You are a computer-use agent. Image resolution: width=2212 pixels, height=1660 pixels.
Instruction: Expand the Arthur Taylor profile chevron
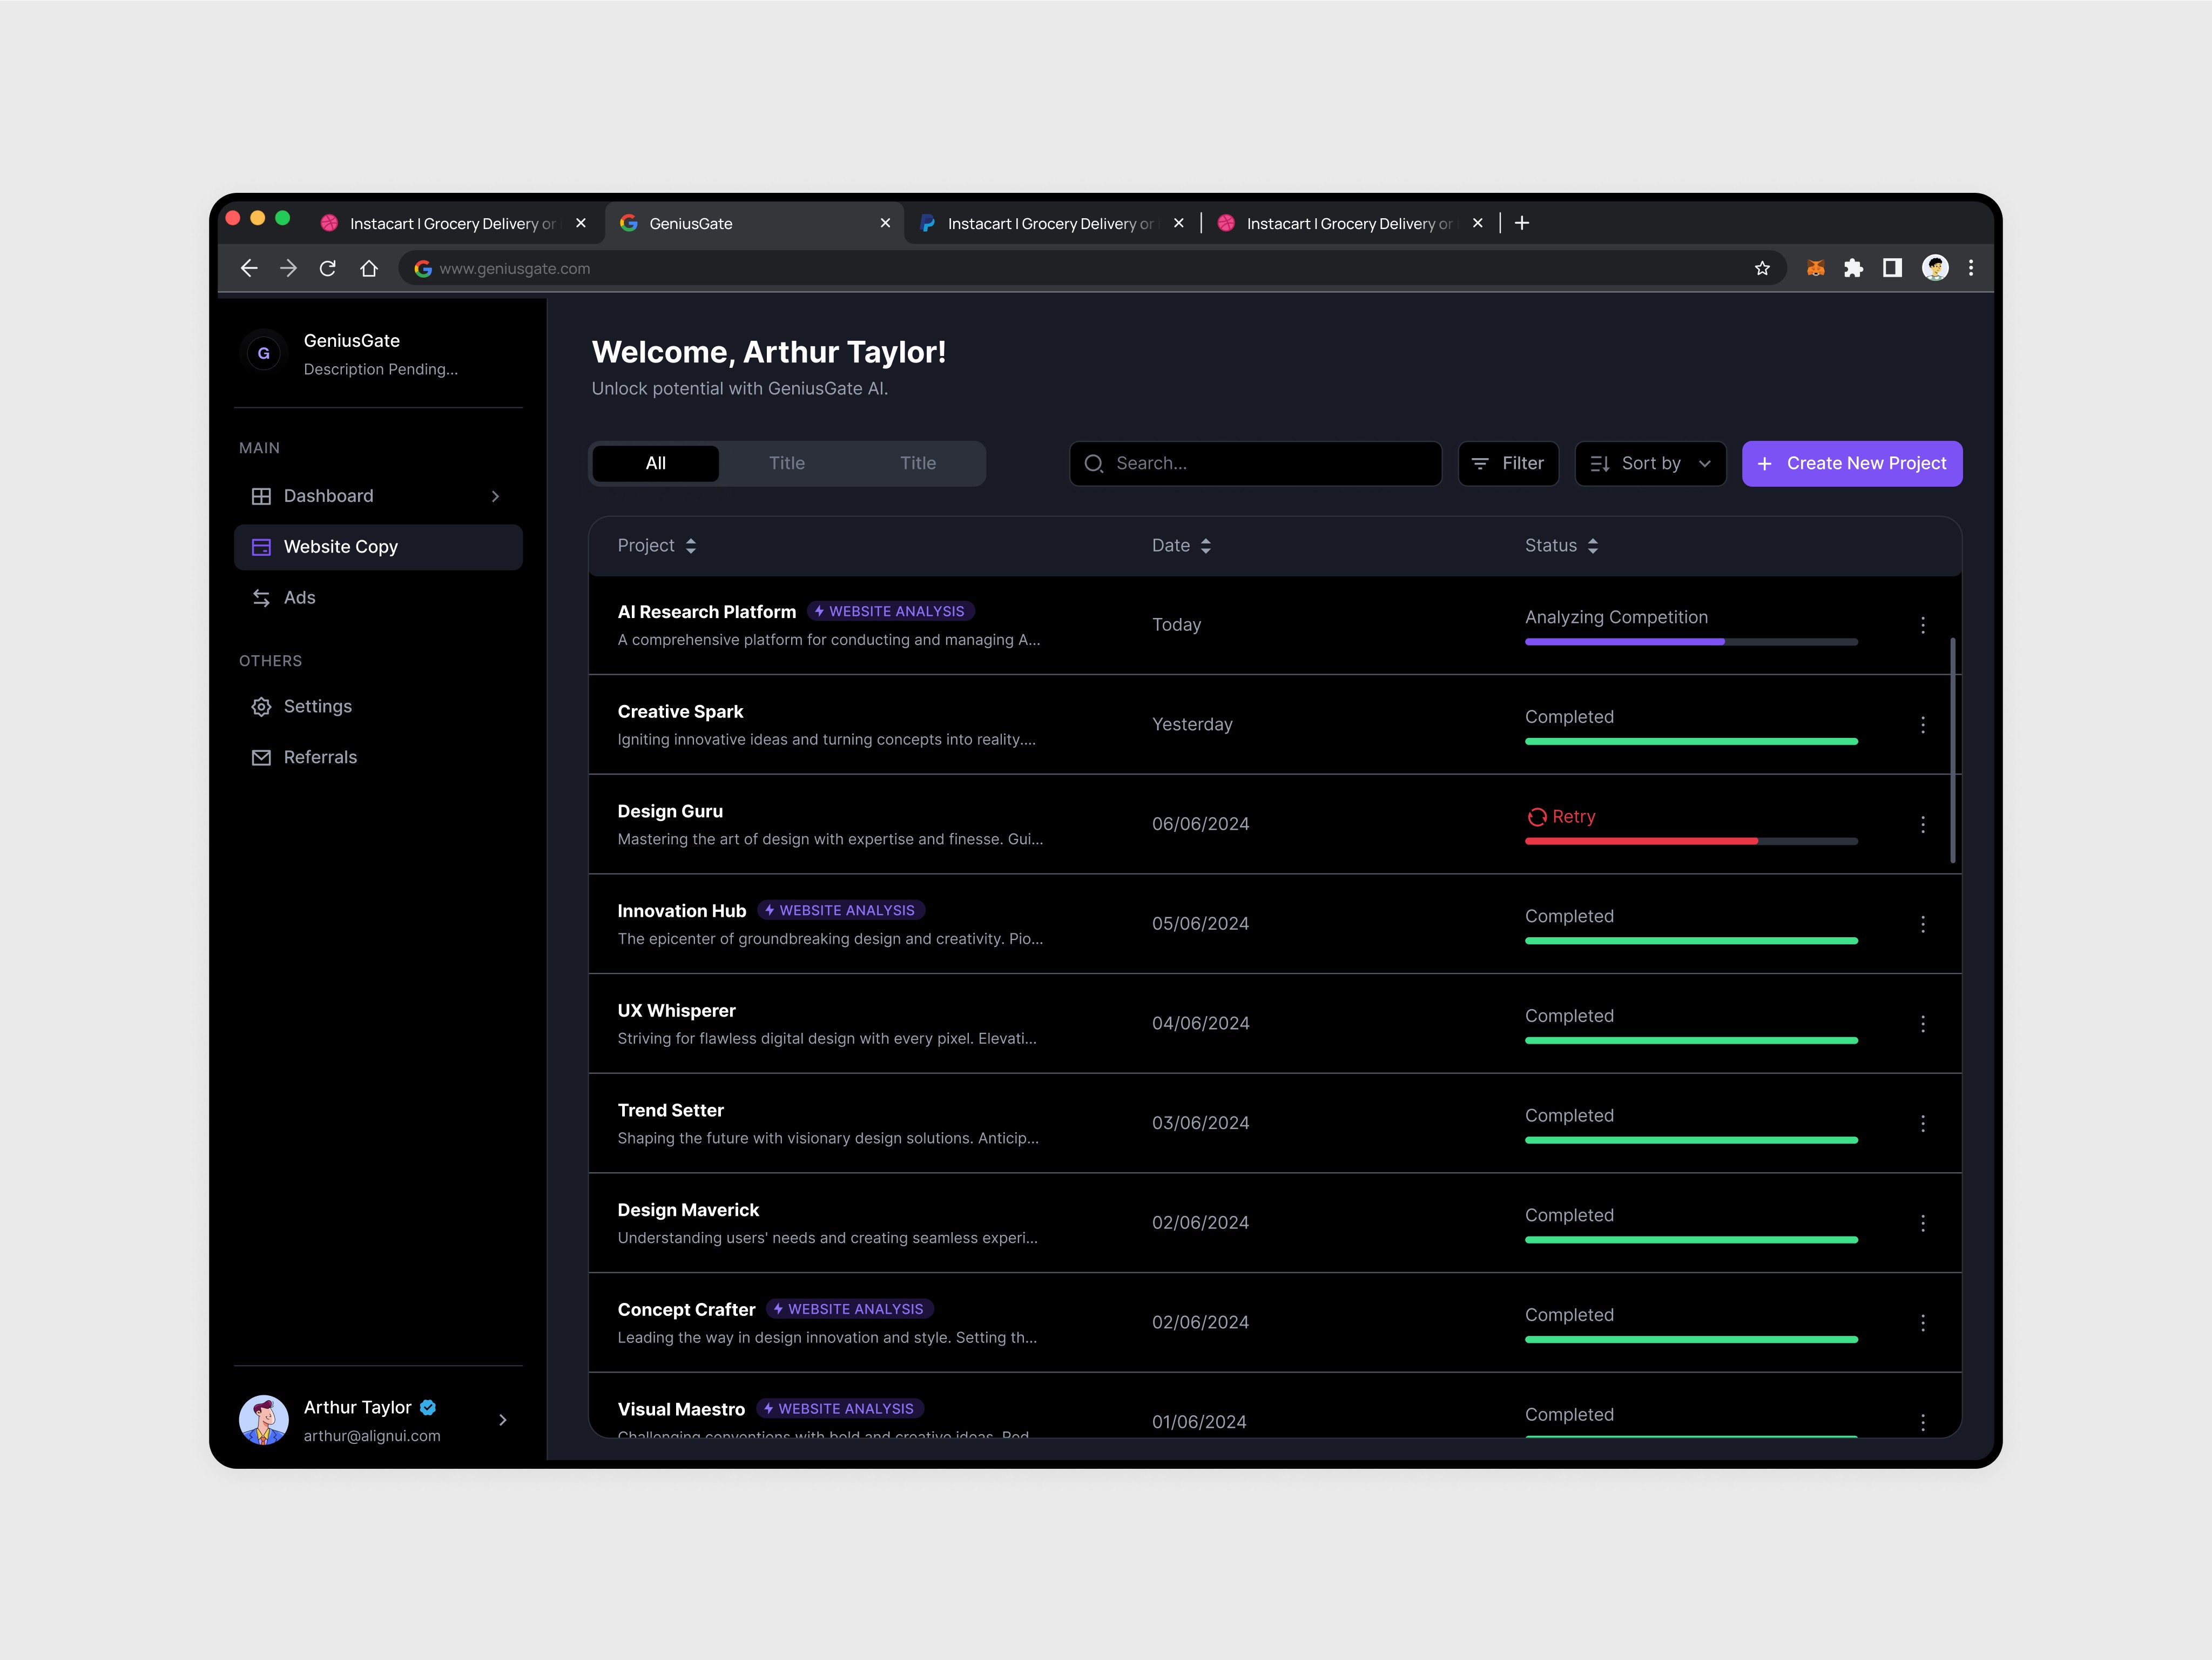coord(503,1420)
